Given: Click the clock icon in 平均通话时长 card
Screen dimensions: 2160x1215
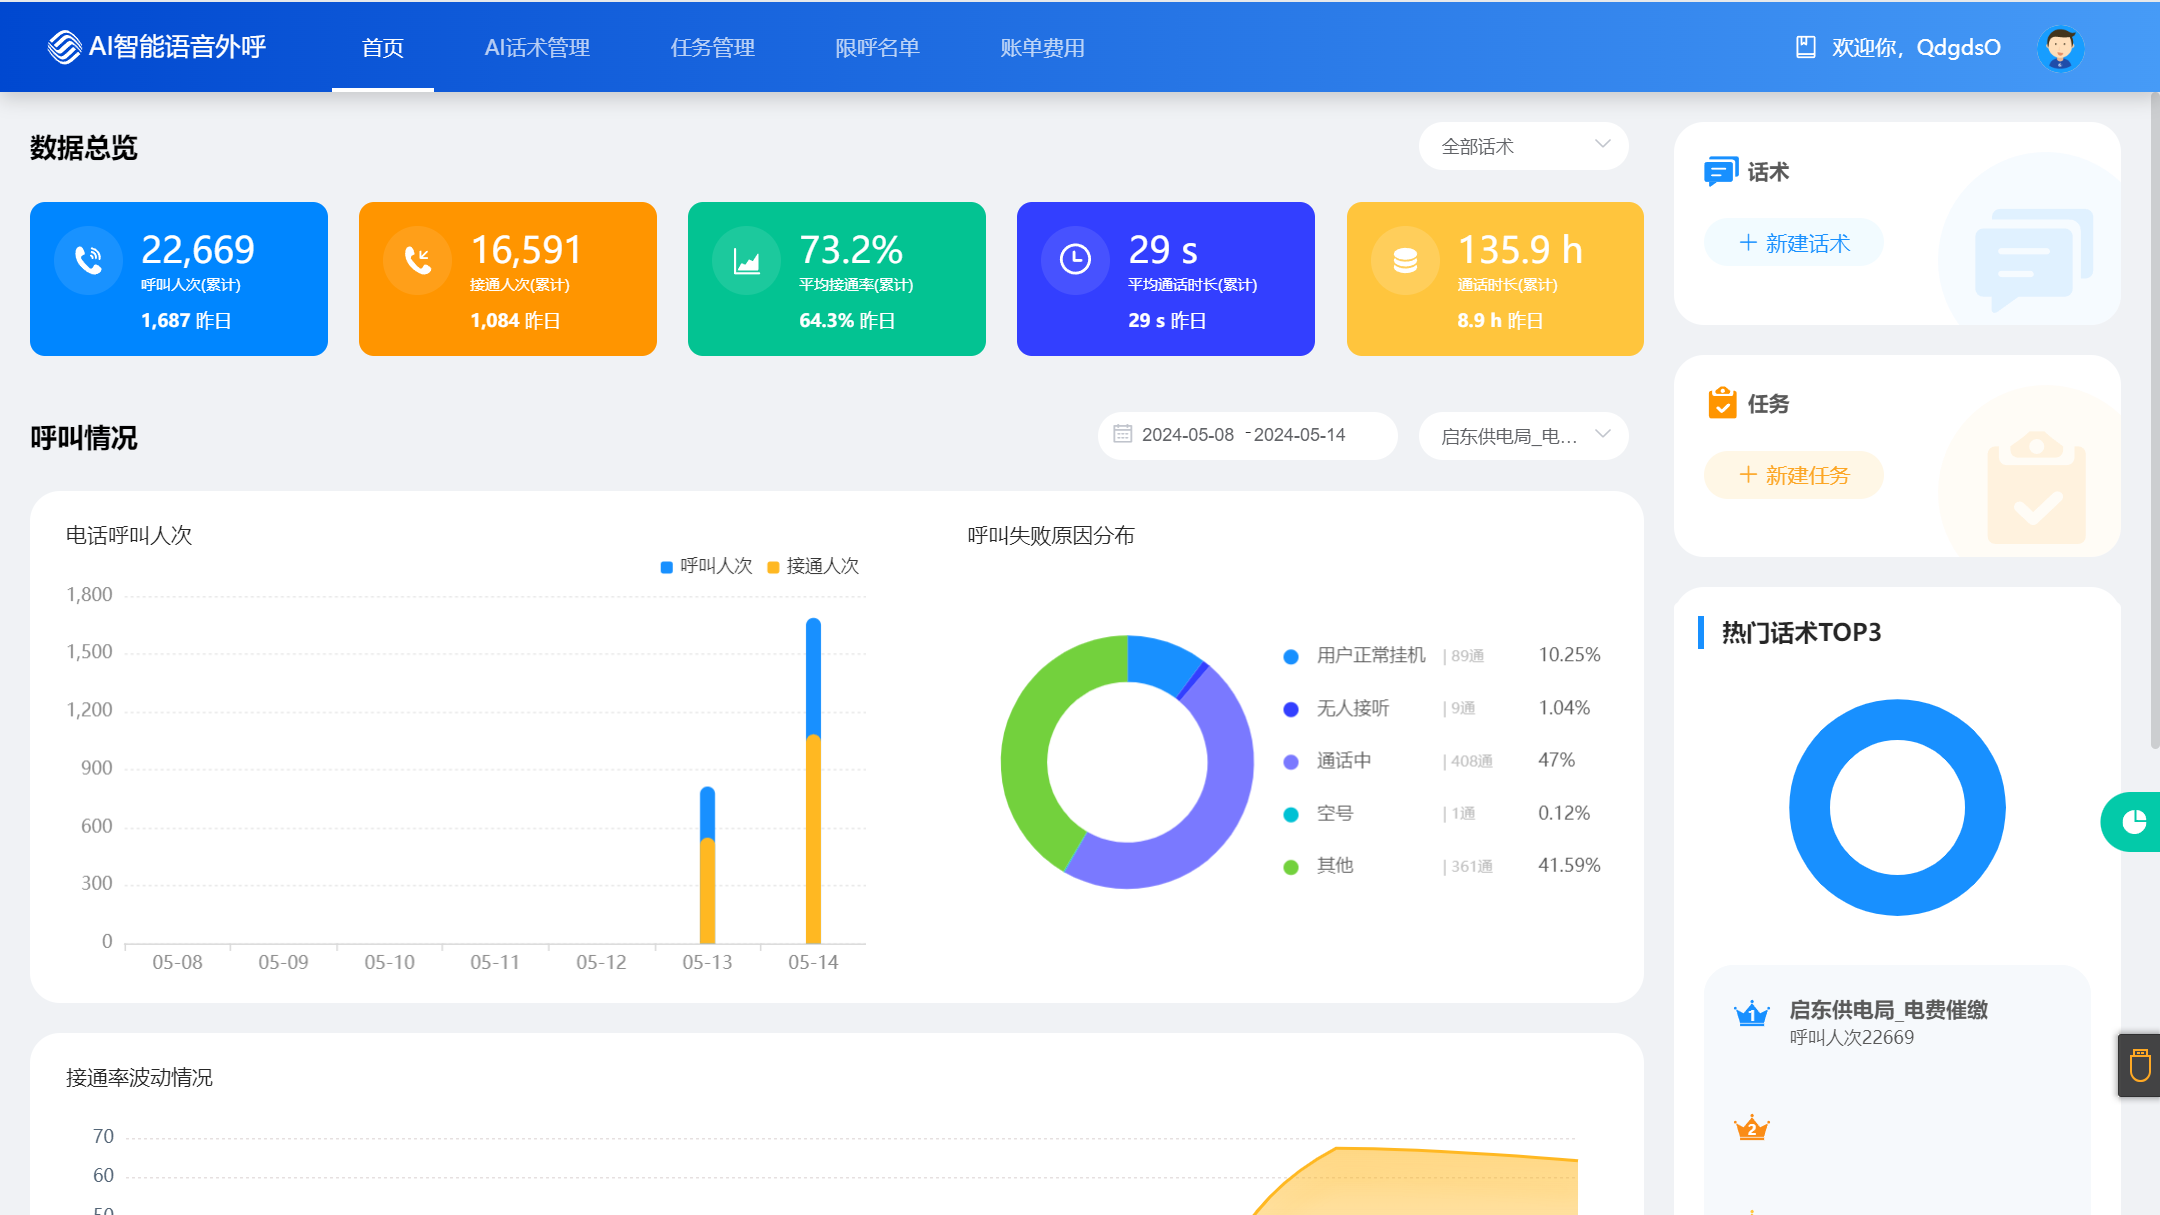Looking at the screenshot, I should [1075, 260].
